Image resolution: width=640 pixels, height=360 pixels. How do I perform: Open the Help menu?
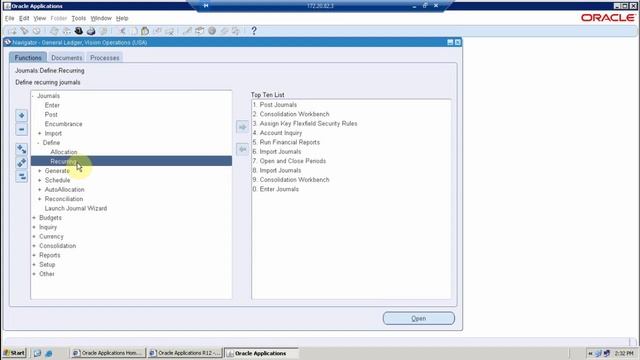click(x=122, y=18)
